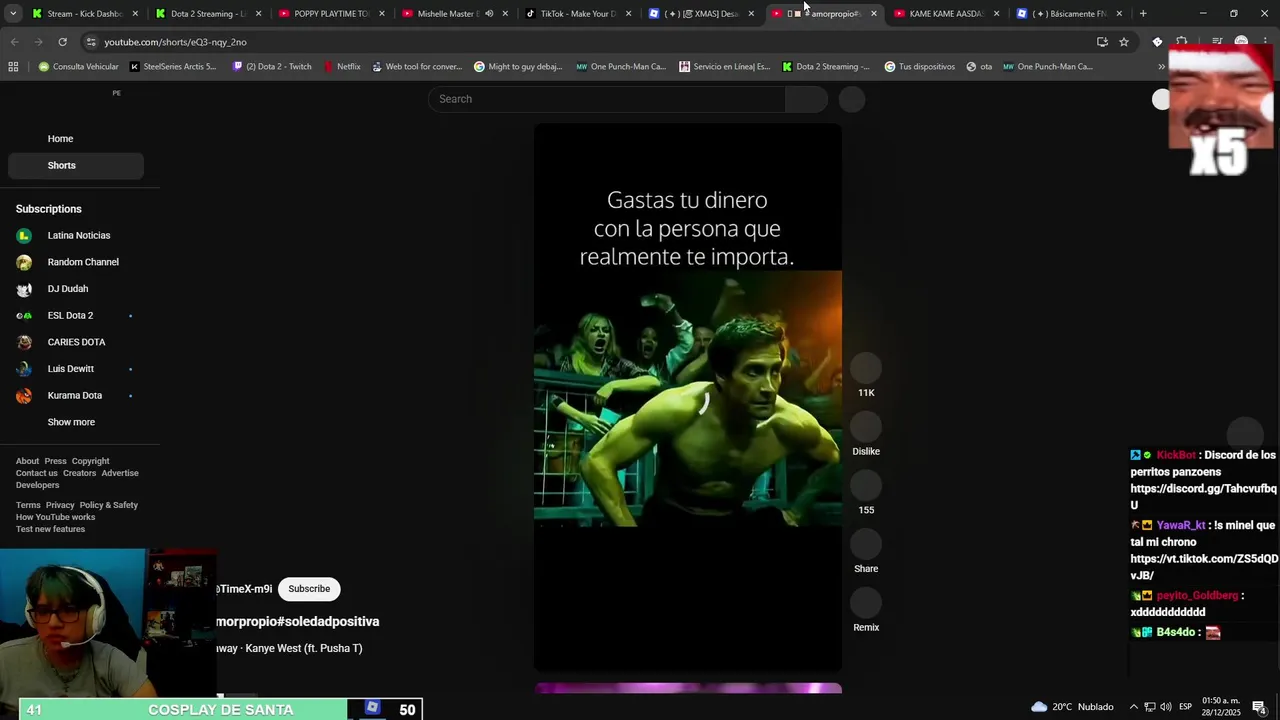
Task: Open the Share button for the short
Action: pos(866,545)
